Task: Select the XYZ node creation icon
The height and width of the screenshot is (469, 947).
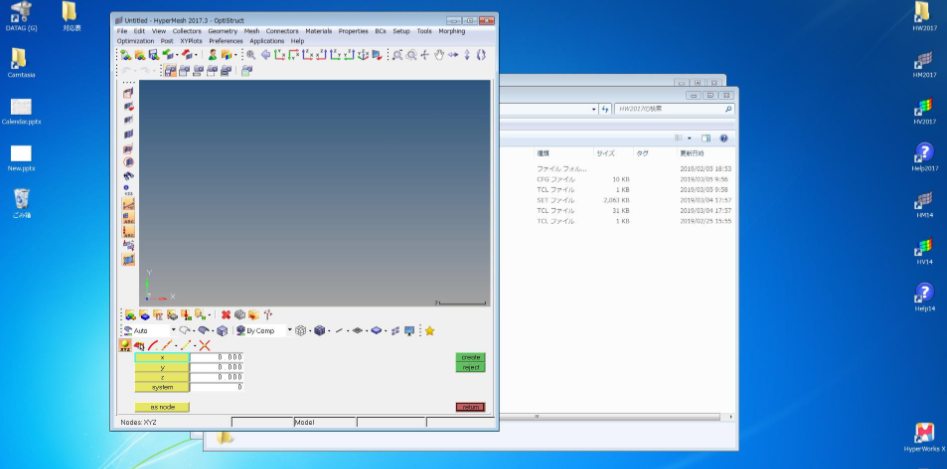Action: pyautogui.click(x=125, y=346)
